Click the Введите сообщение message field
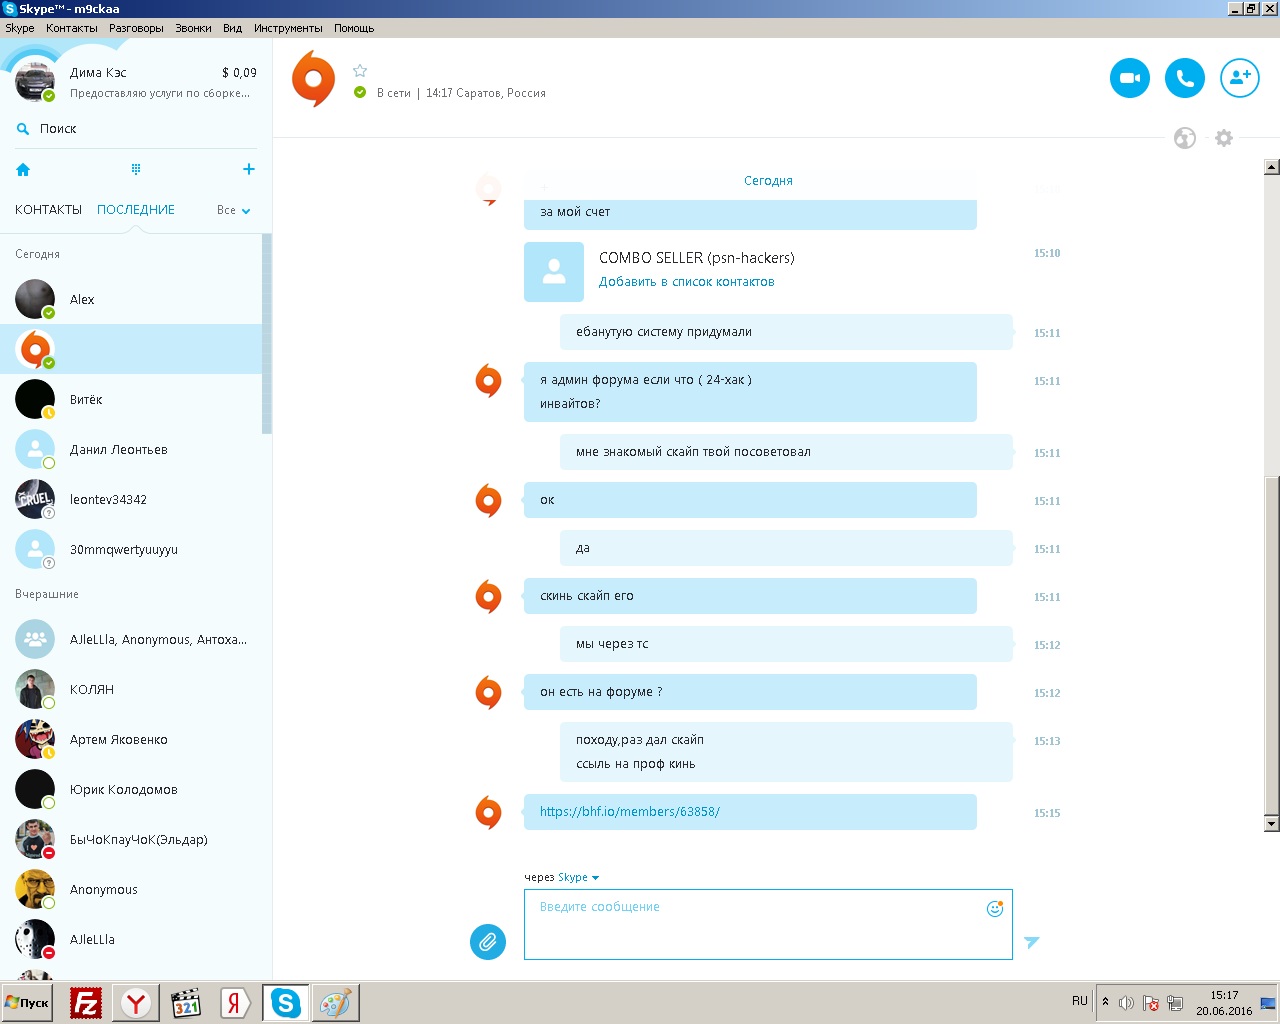 point(768,924)
